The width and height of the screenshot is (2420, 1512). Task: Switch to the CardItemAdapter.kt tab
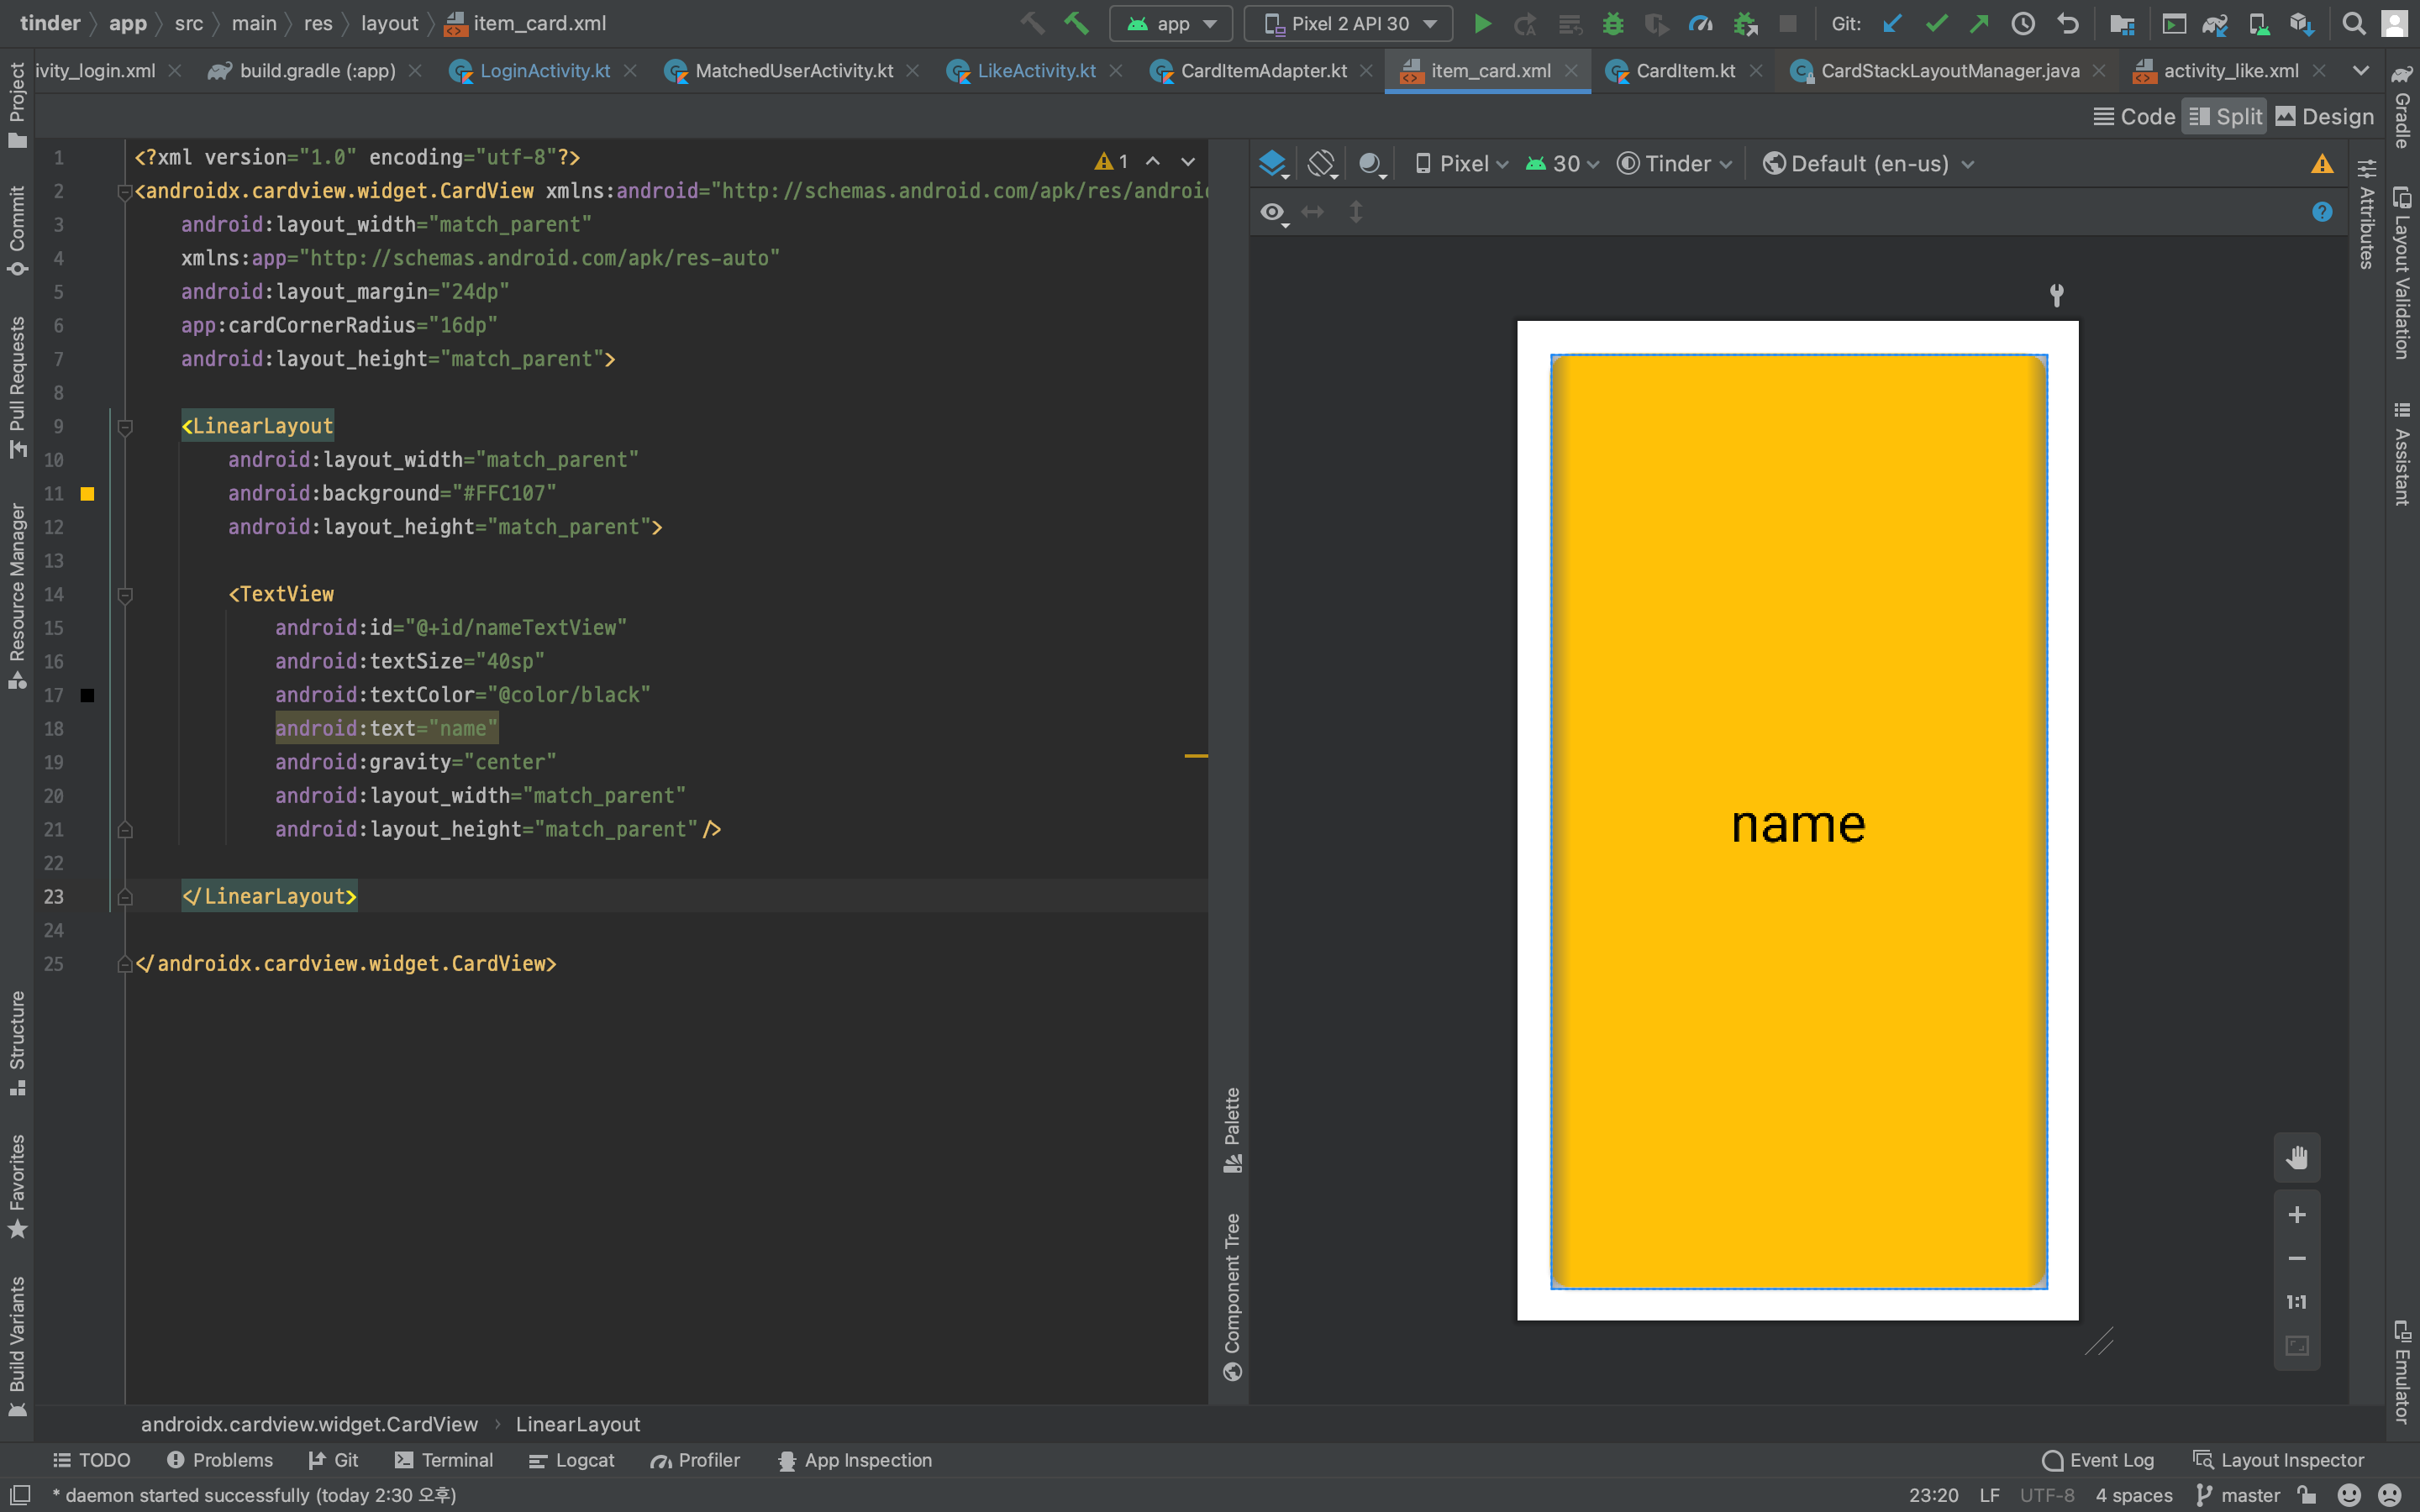point(1262,71)
